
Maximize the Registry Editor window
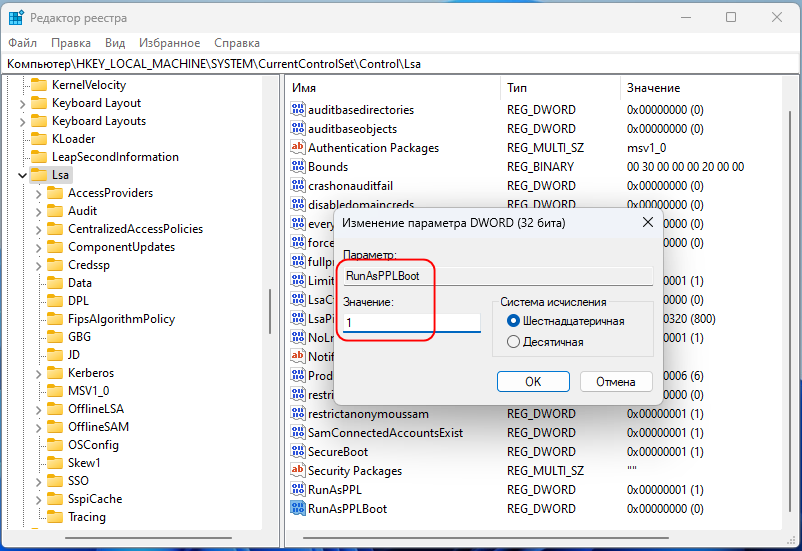coord(731,17)
